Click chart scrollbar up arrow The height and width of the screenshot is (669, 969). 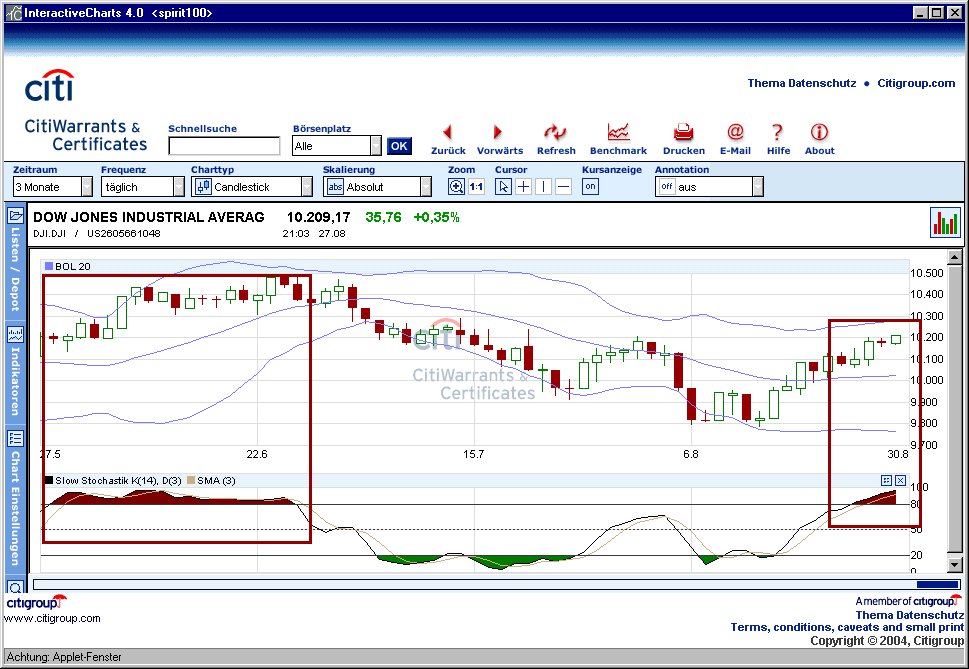(x=955, y=257)
